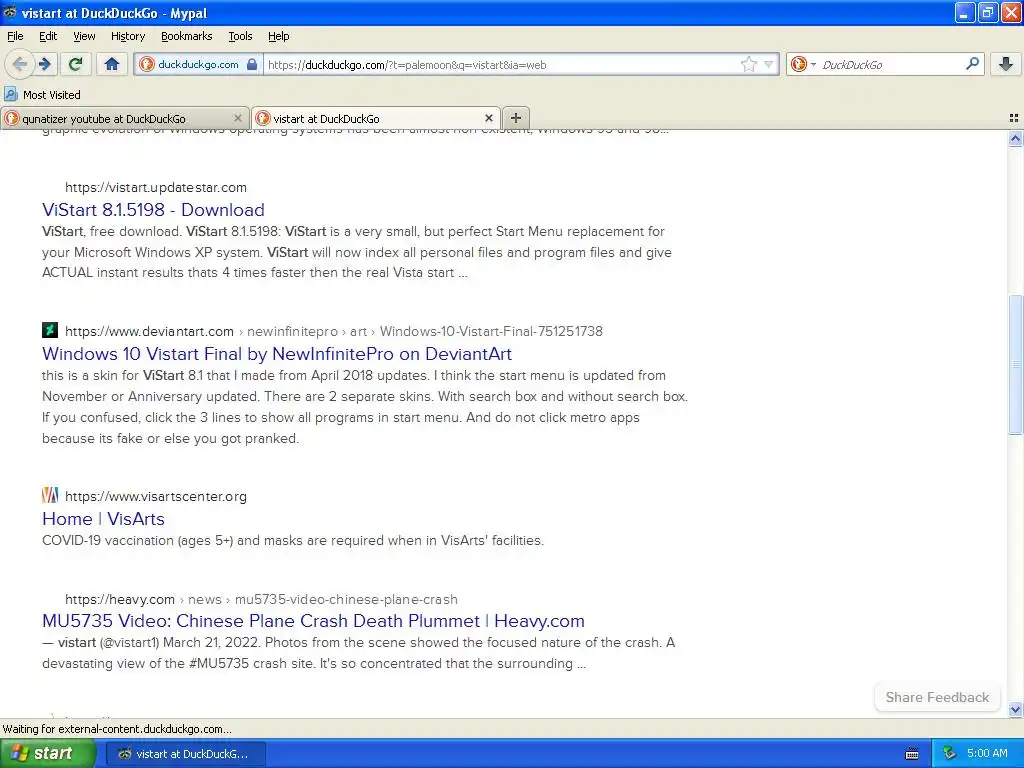Click the duckduckgo.com site identity label
The image size is (1024, 768).
(x=199, y=64)
